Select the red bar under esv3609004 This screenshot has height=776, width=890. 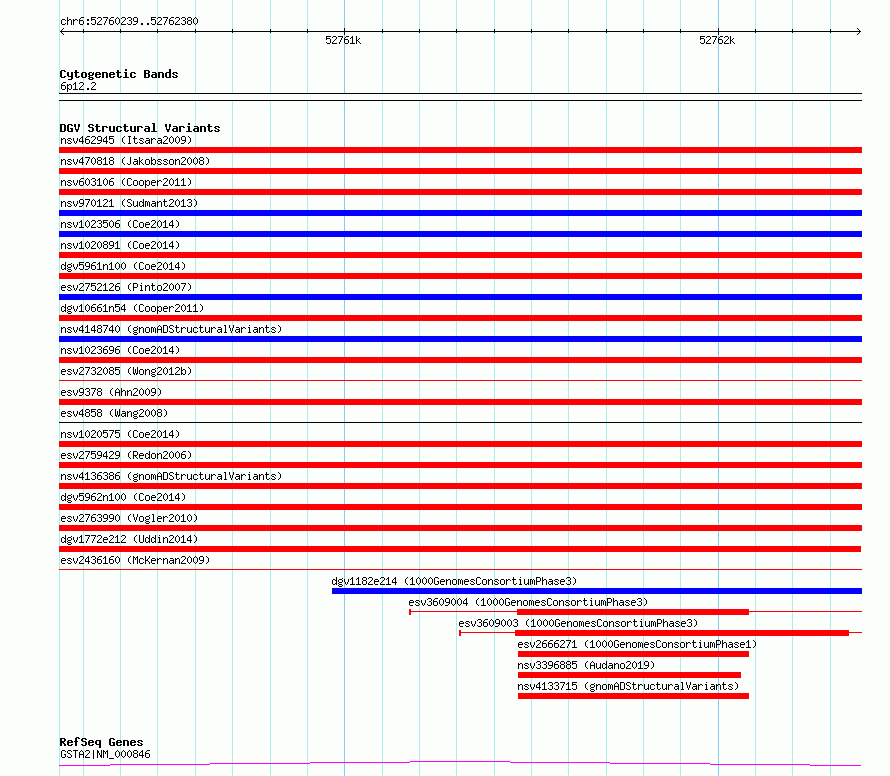click(633, 612)
